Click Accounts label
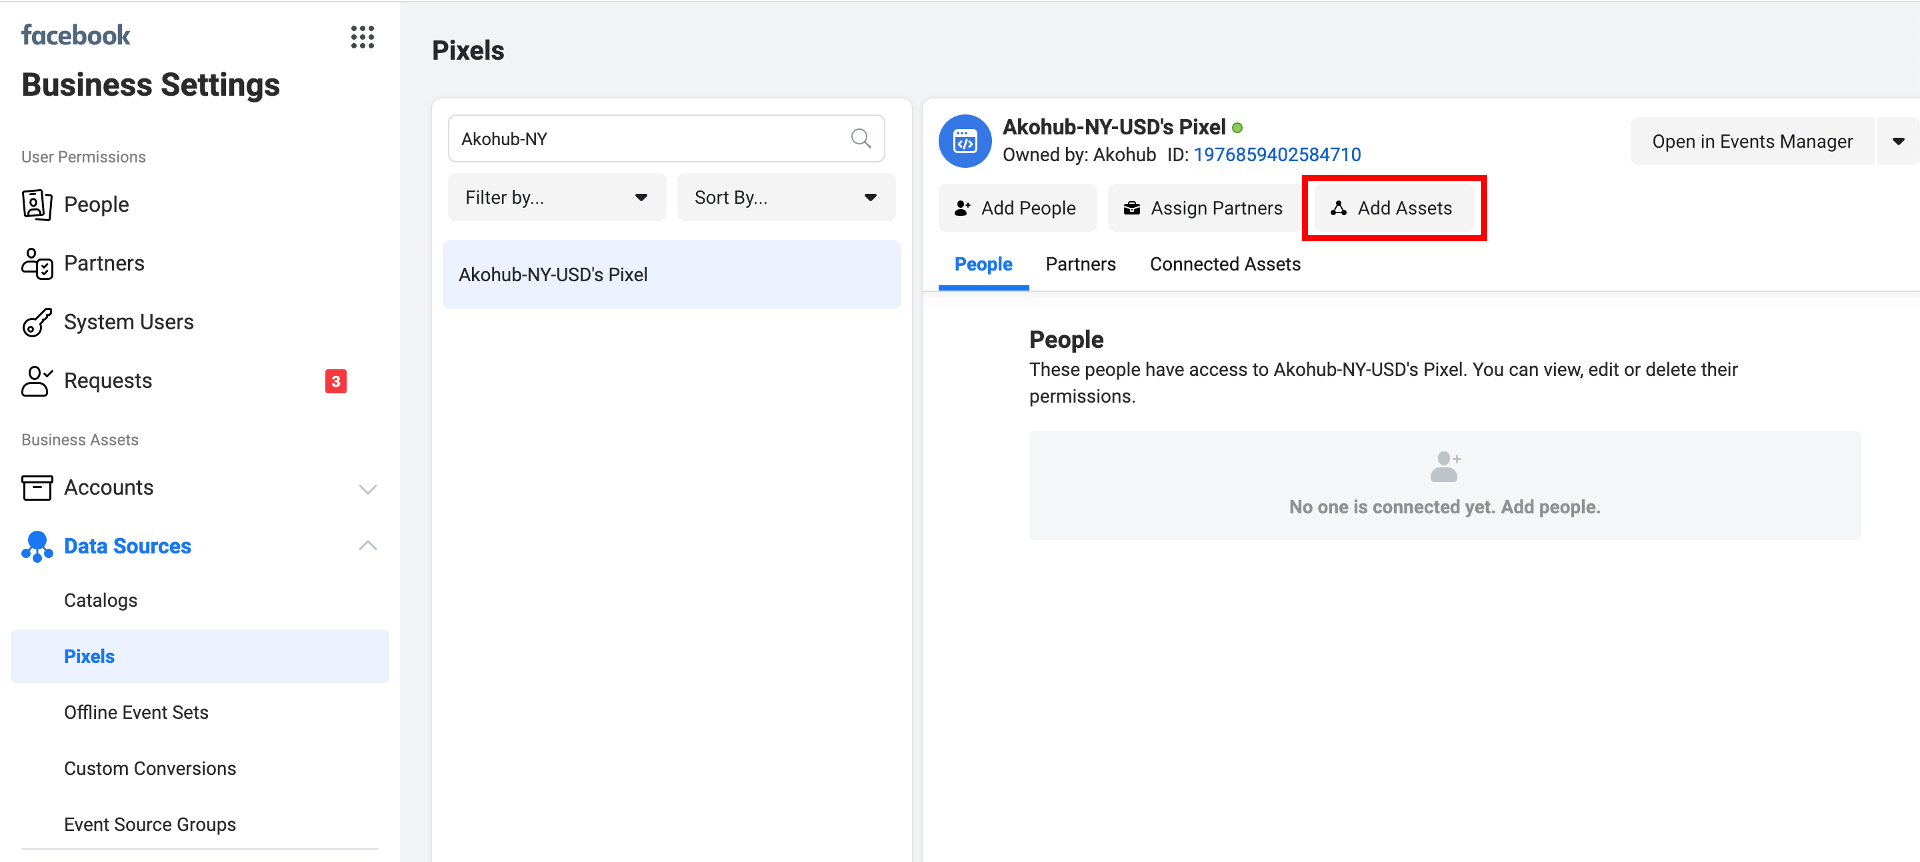 point(109,488)
